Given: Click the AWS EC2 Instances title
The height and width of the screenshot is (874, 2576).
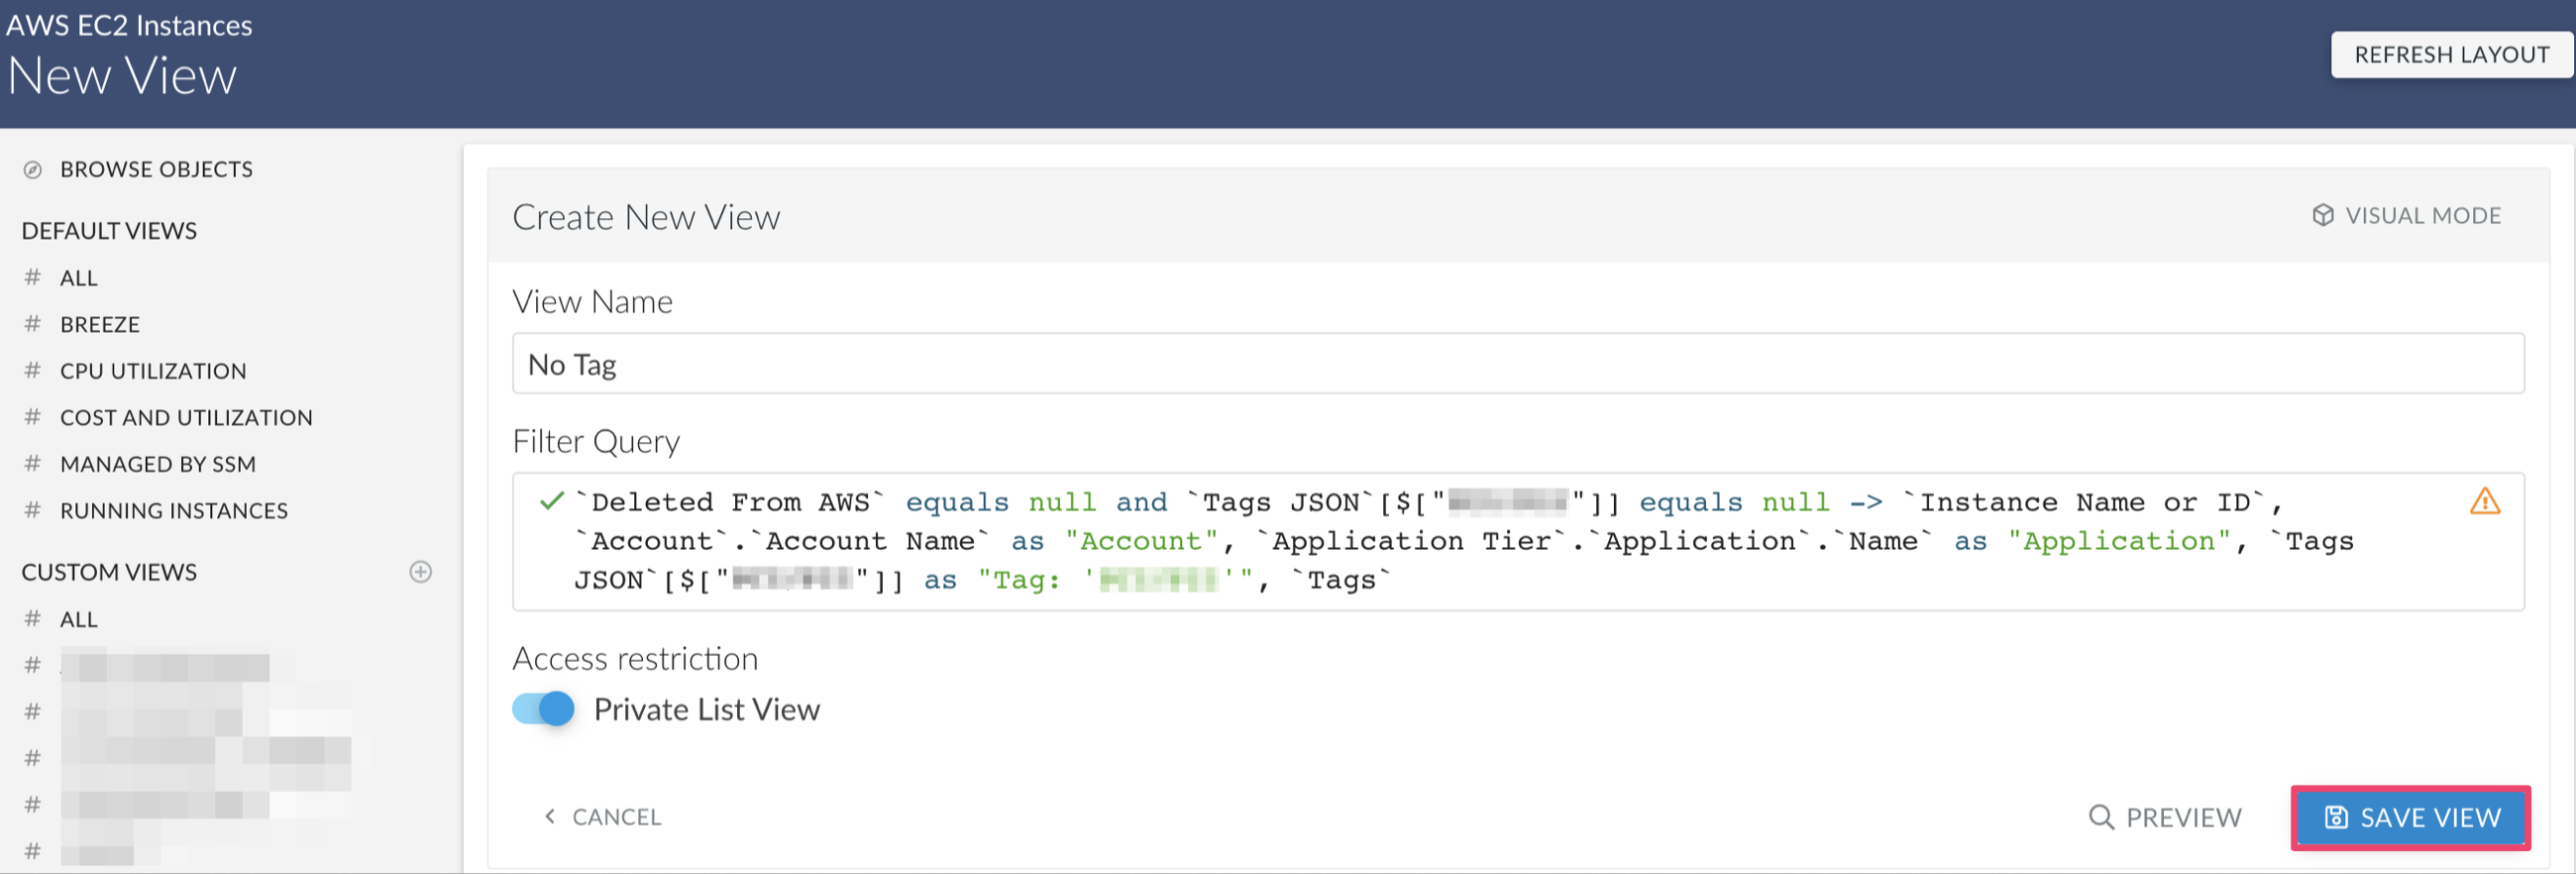Looking at the screenshot, I should tap(129, 25).
